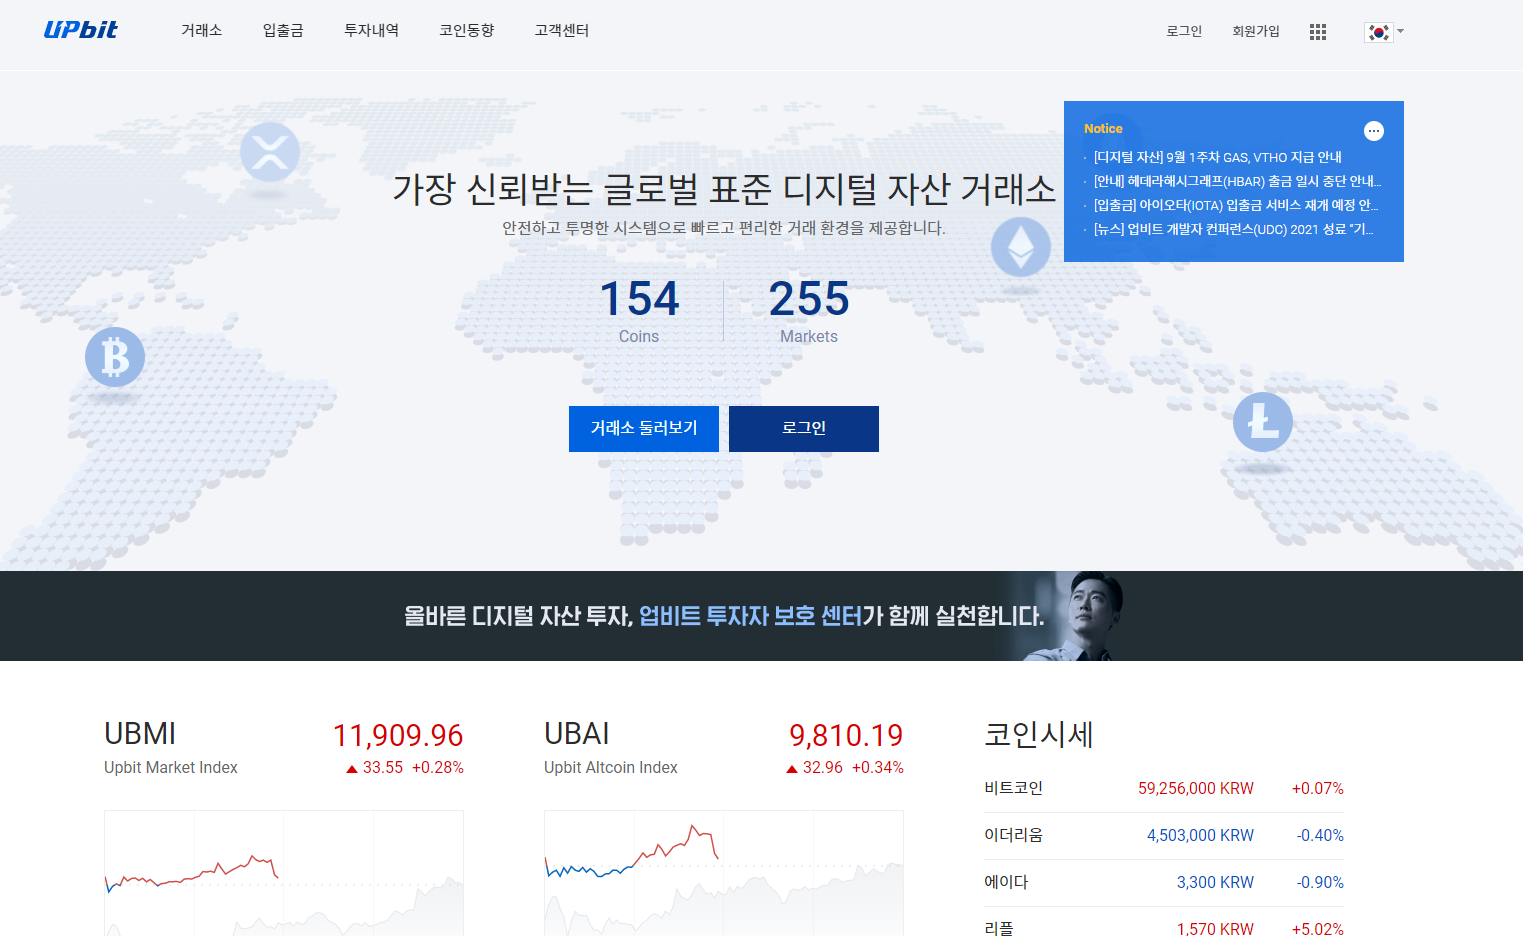Click the UBAI line chart

coord(724,873)
